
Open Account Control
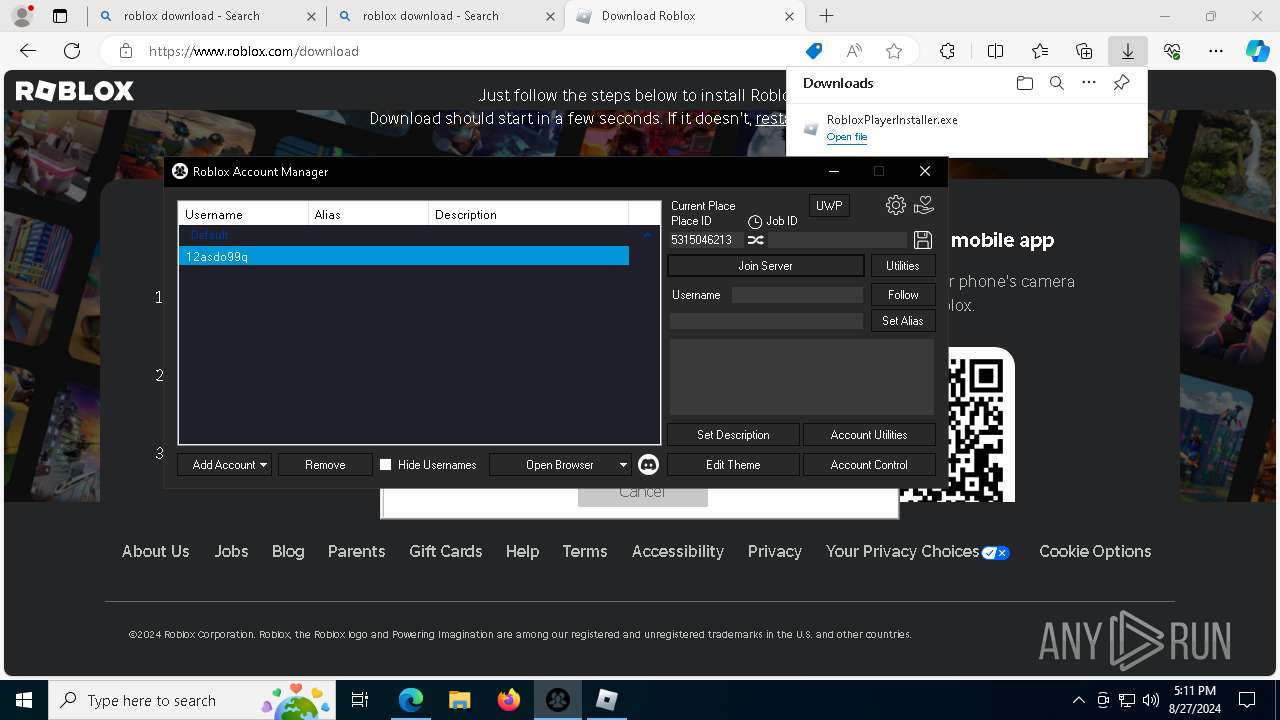(869, 465)
